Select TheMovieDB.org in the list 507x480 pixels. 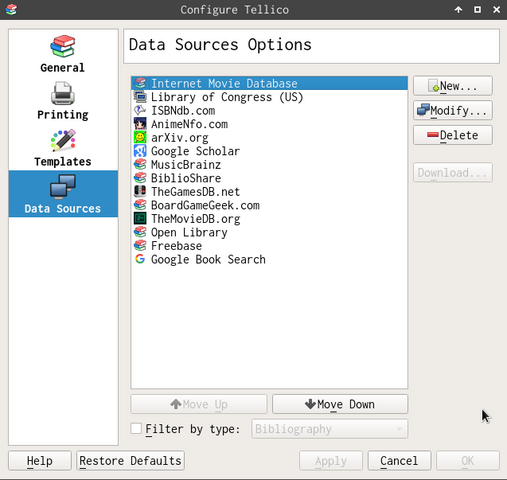pyautogui.click(x=195, y=219)
